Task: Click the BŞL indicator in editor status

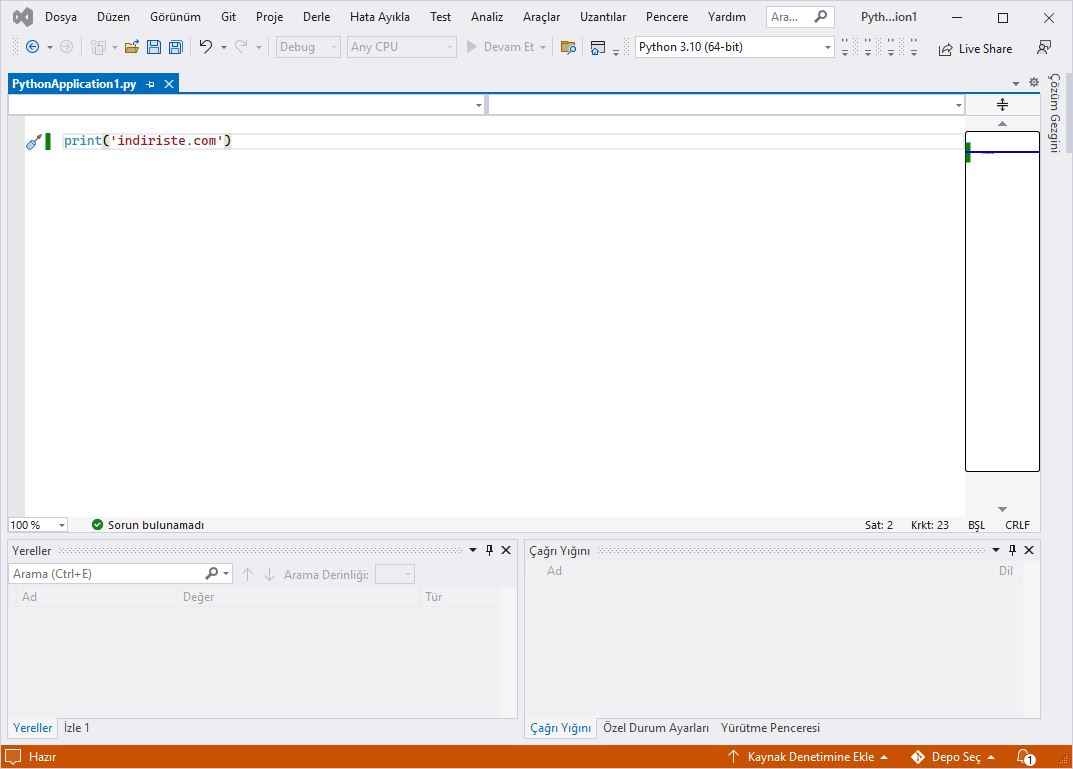Action: point(977,525)
